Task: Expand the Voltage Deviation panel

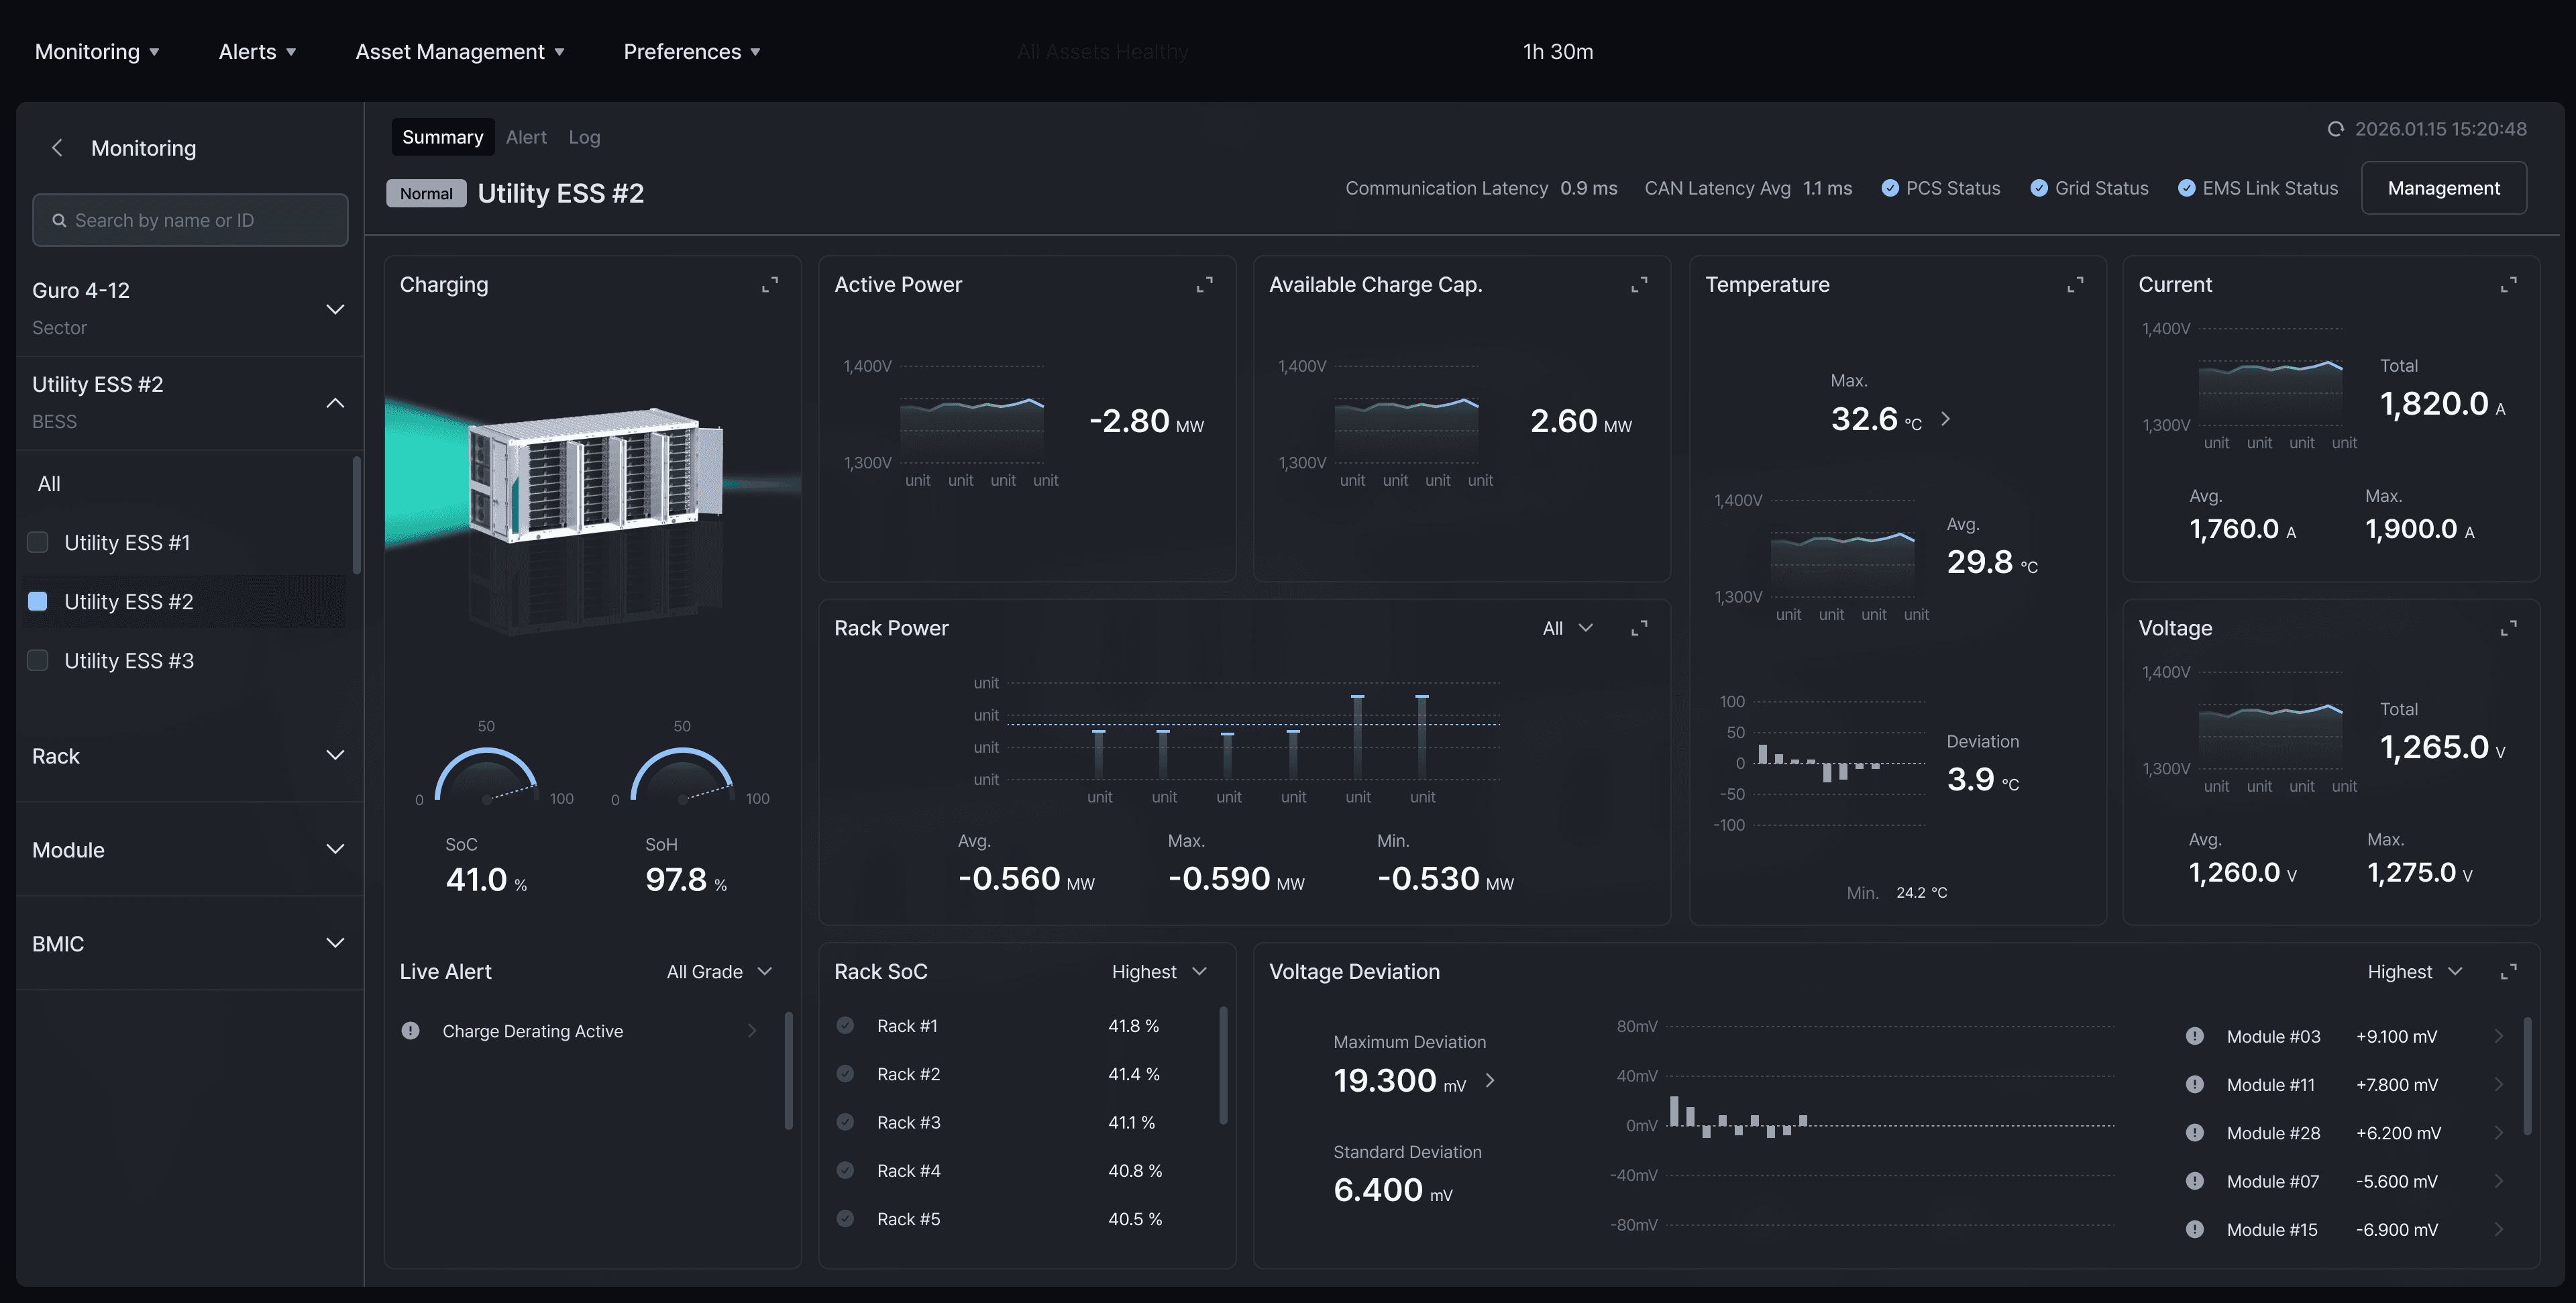Action: click(x=2508, y=972)
